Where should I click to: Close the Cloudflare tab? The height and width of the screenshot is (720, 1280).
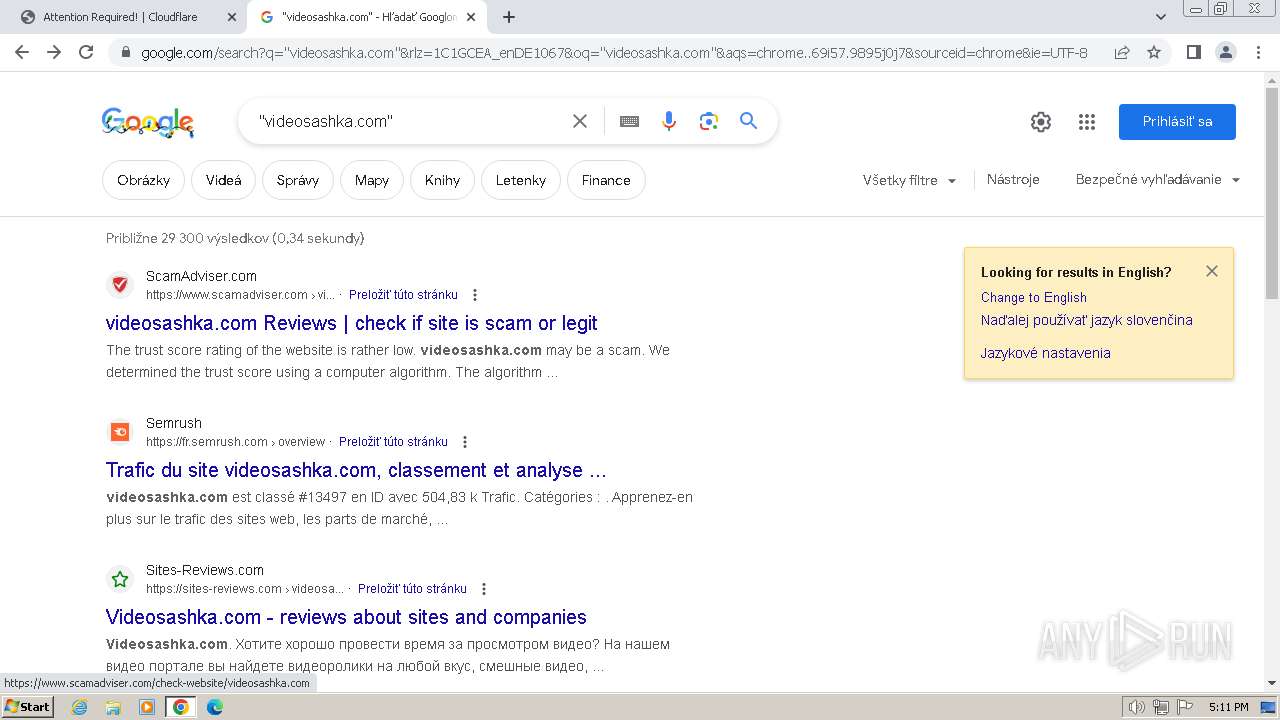point(231,17)
